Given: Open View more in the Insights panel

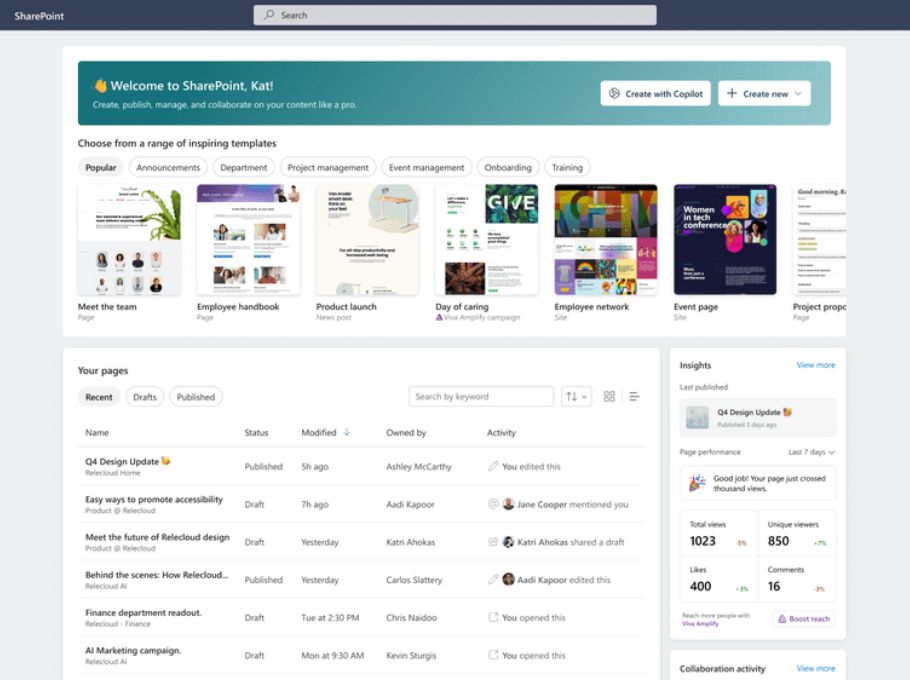Looking at the screenshot, I should tap(816, 365).
